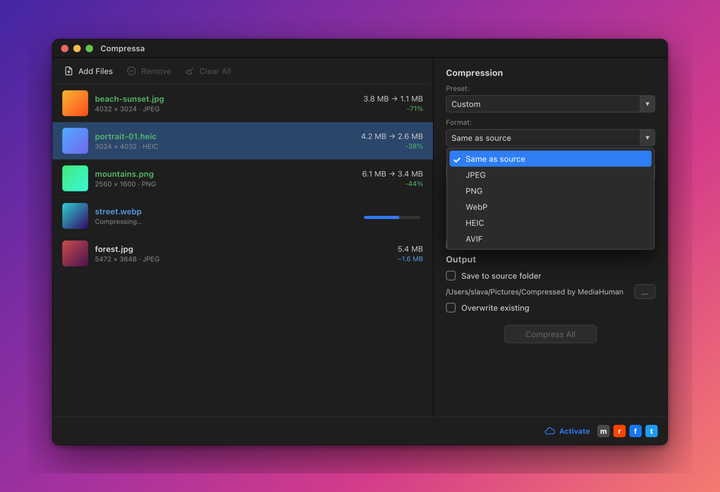
Task: Open the Preset dropdown showing Custom
Action: pos(550,104)
